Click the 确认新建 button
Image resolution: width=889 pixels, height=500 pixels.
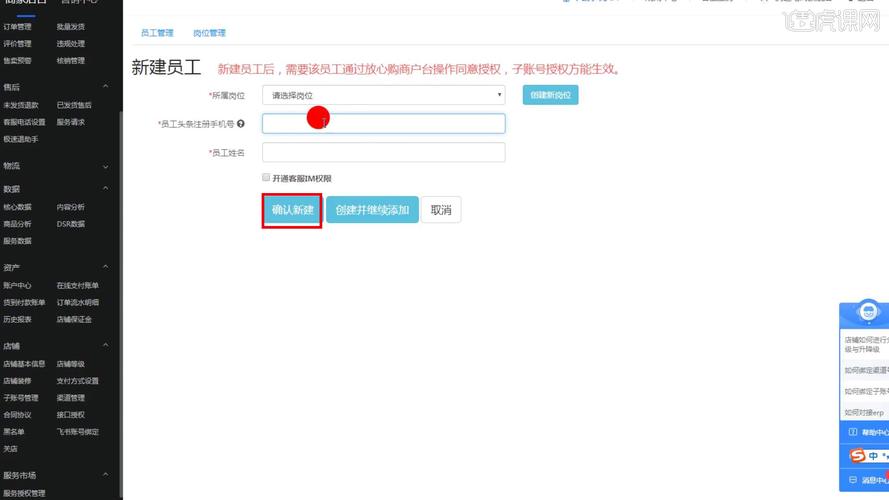[x=293, y=210]
